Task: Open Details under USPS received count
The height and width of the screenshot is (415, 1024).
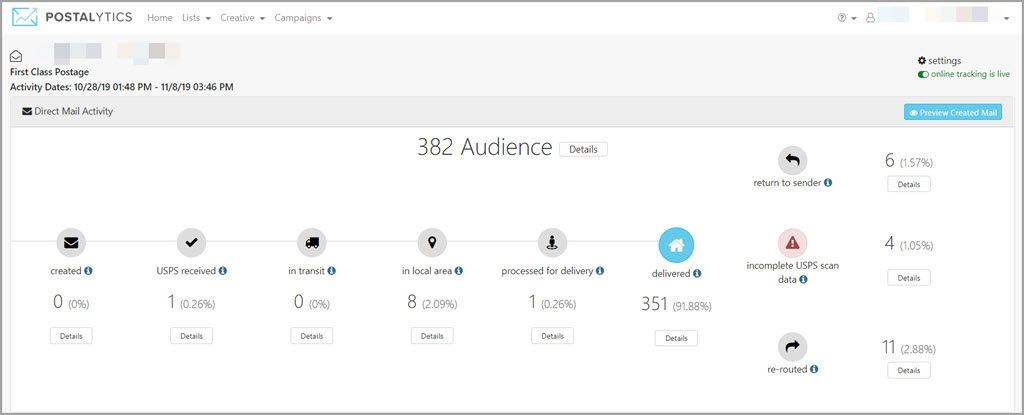Action: 191,335
